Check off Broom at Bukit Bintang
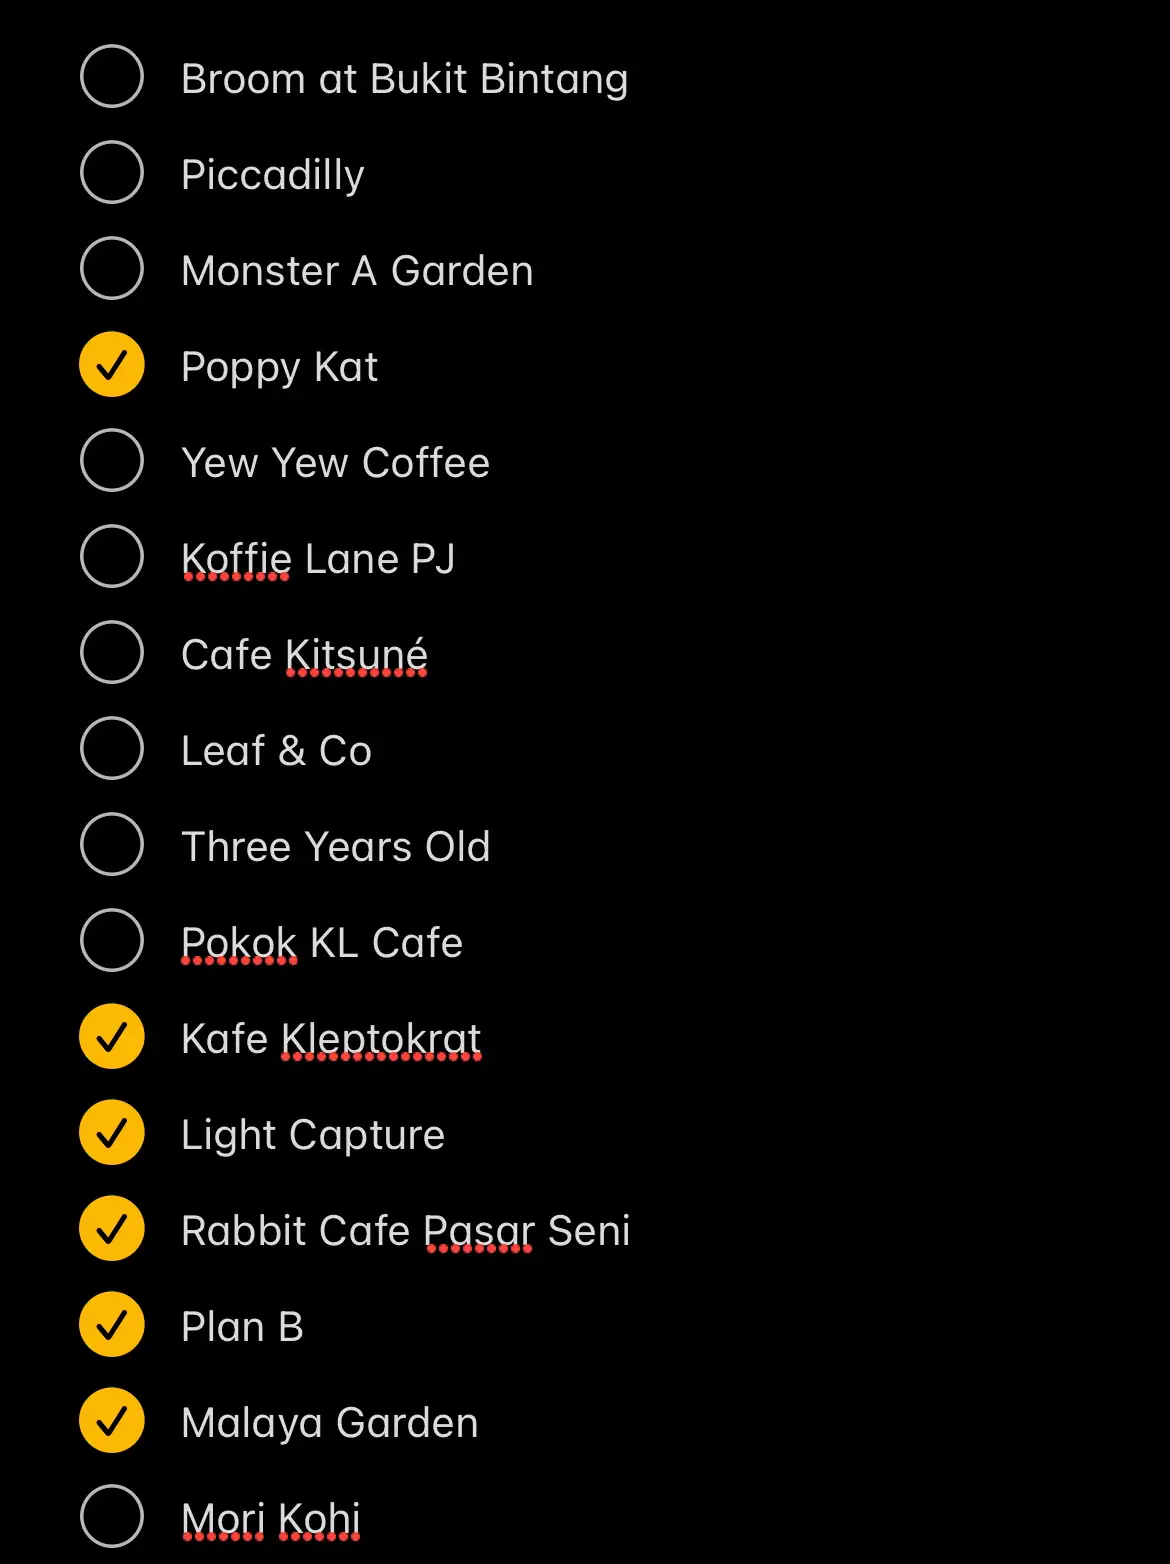 [112, 77]
